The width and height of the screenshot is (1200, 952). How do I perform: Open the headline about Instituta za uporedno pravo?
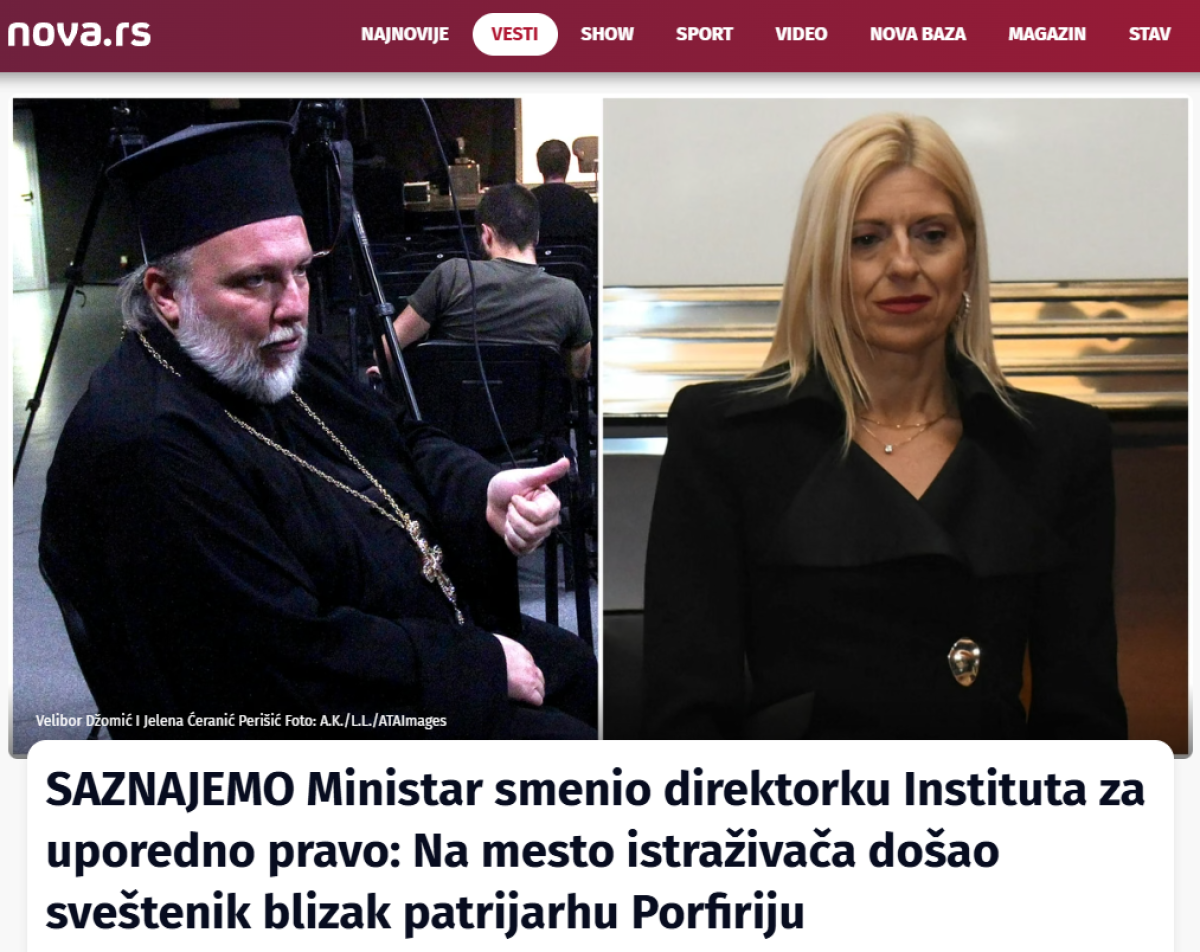click(x=595, y=851)
